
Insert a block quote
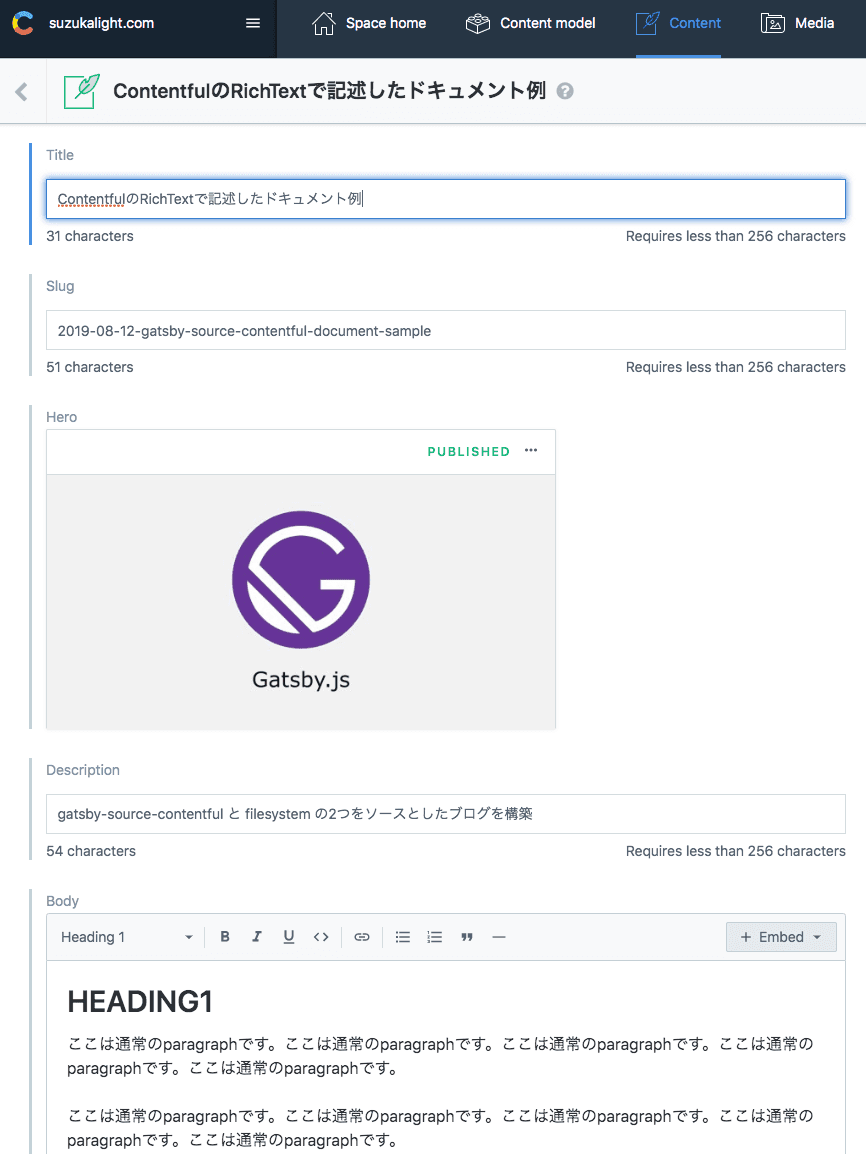point(466,937)
